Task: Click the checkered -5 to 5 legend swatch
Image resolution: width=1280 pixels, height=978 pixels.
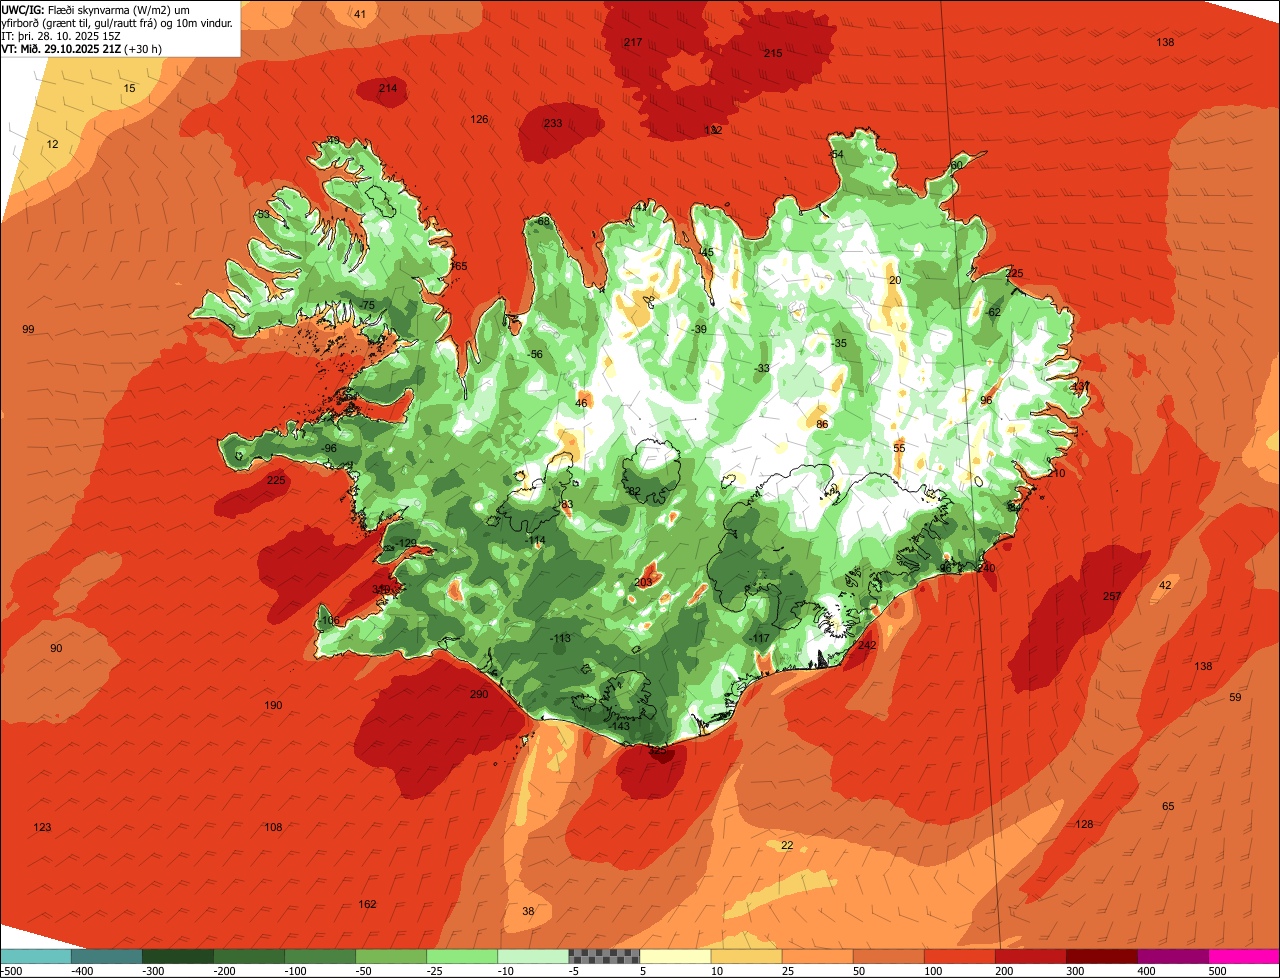Action: click(604, 956)
